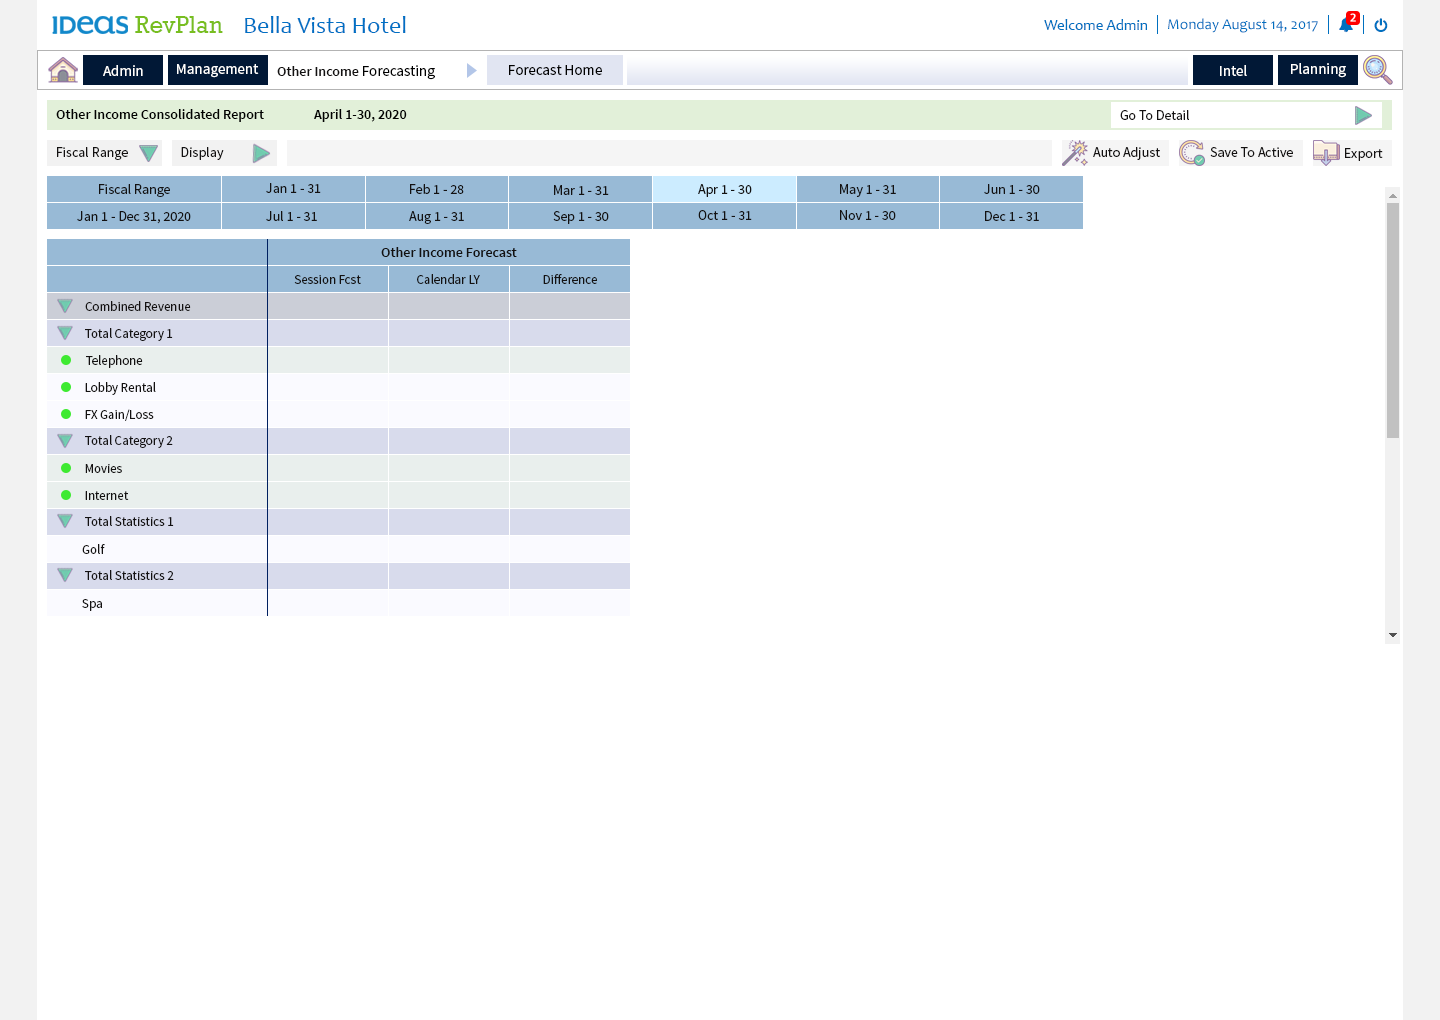
Task: Click the Save To Active icon
Action: [x=1192, y=153]
